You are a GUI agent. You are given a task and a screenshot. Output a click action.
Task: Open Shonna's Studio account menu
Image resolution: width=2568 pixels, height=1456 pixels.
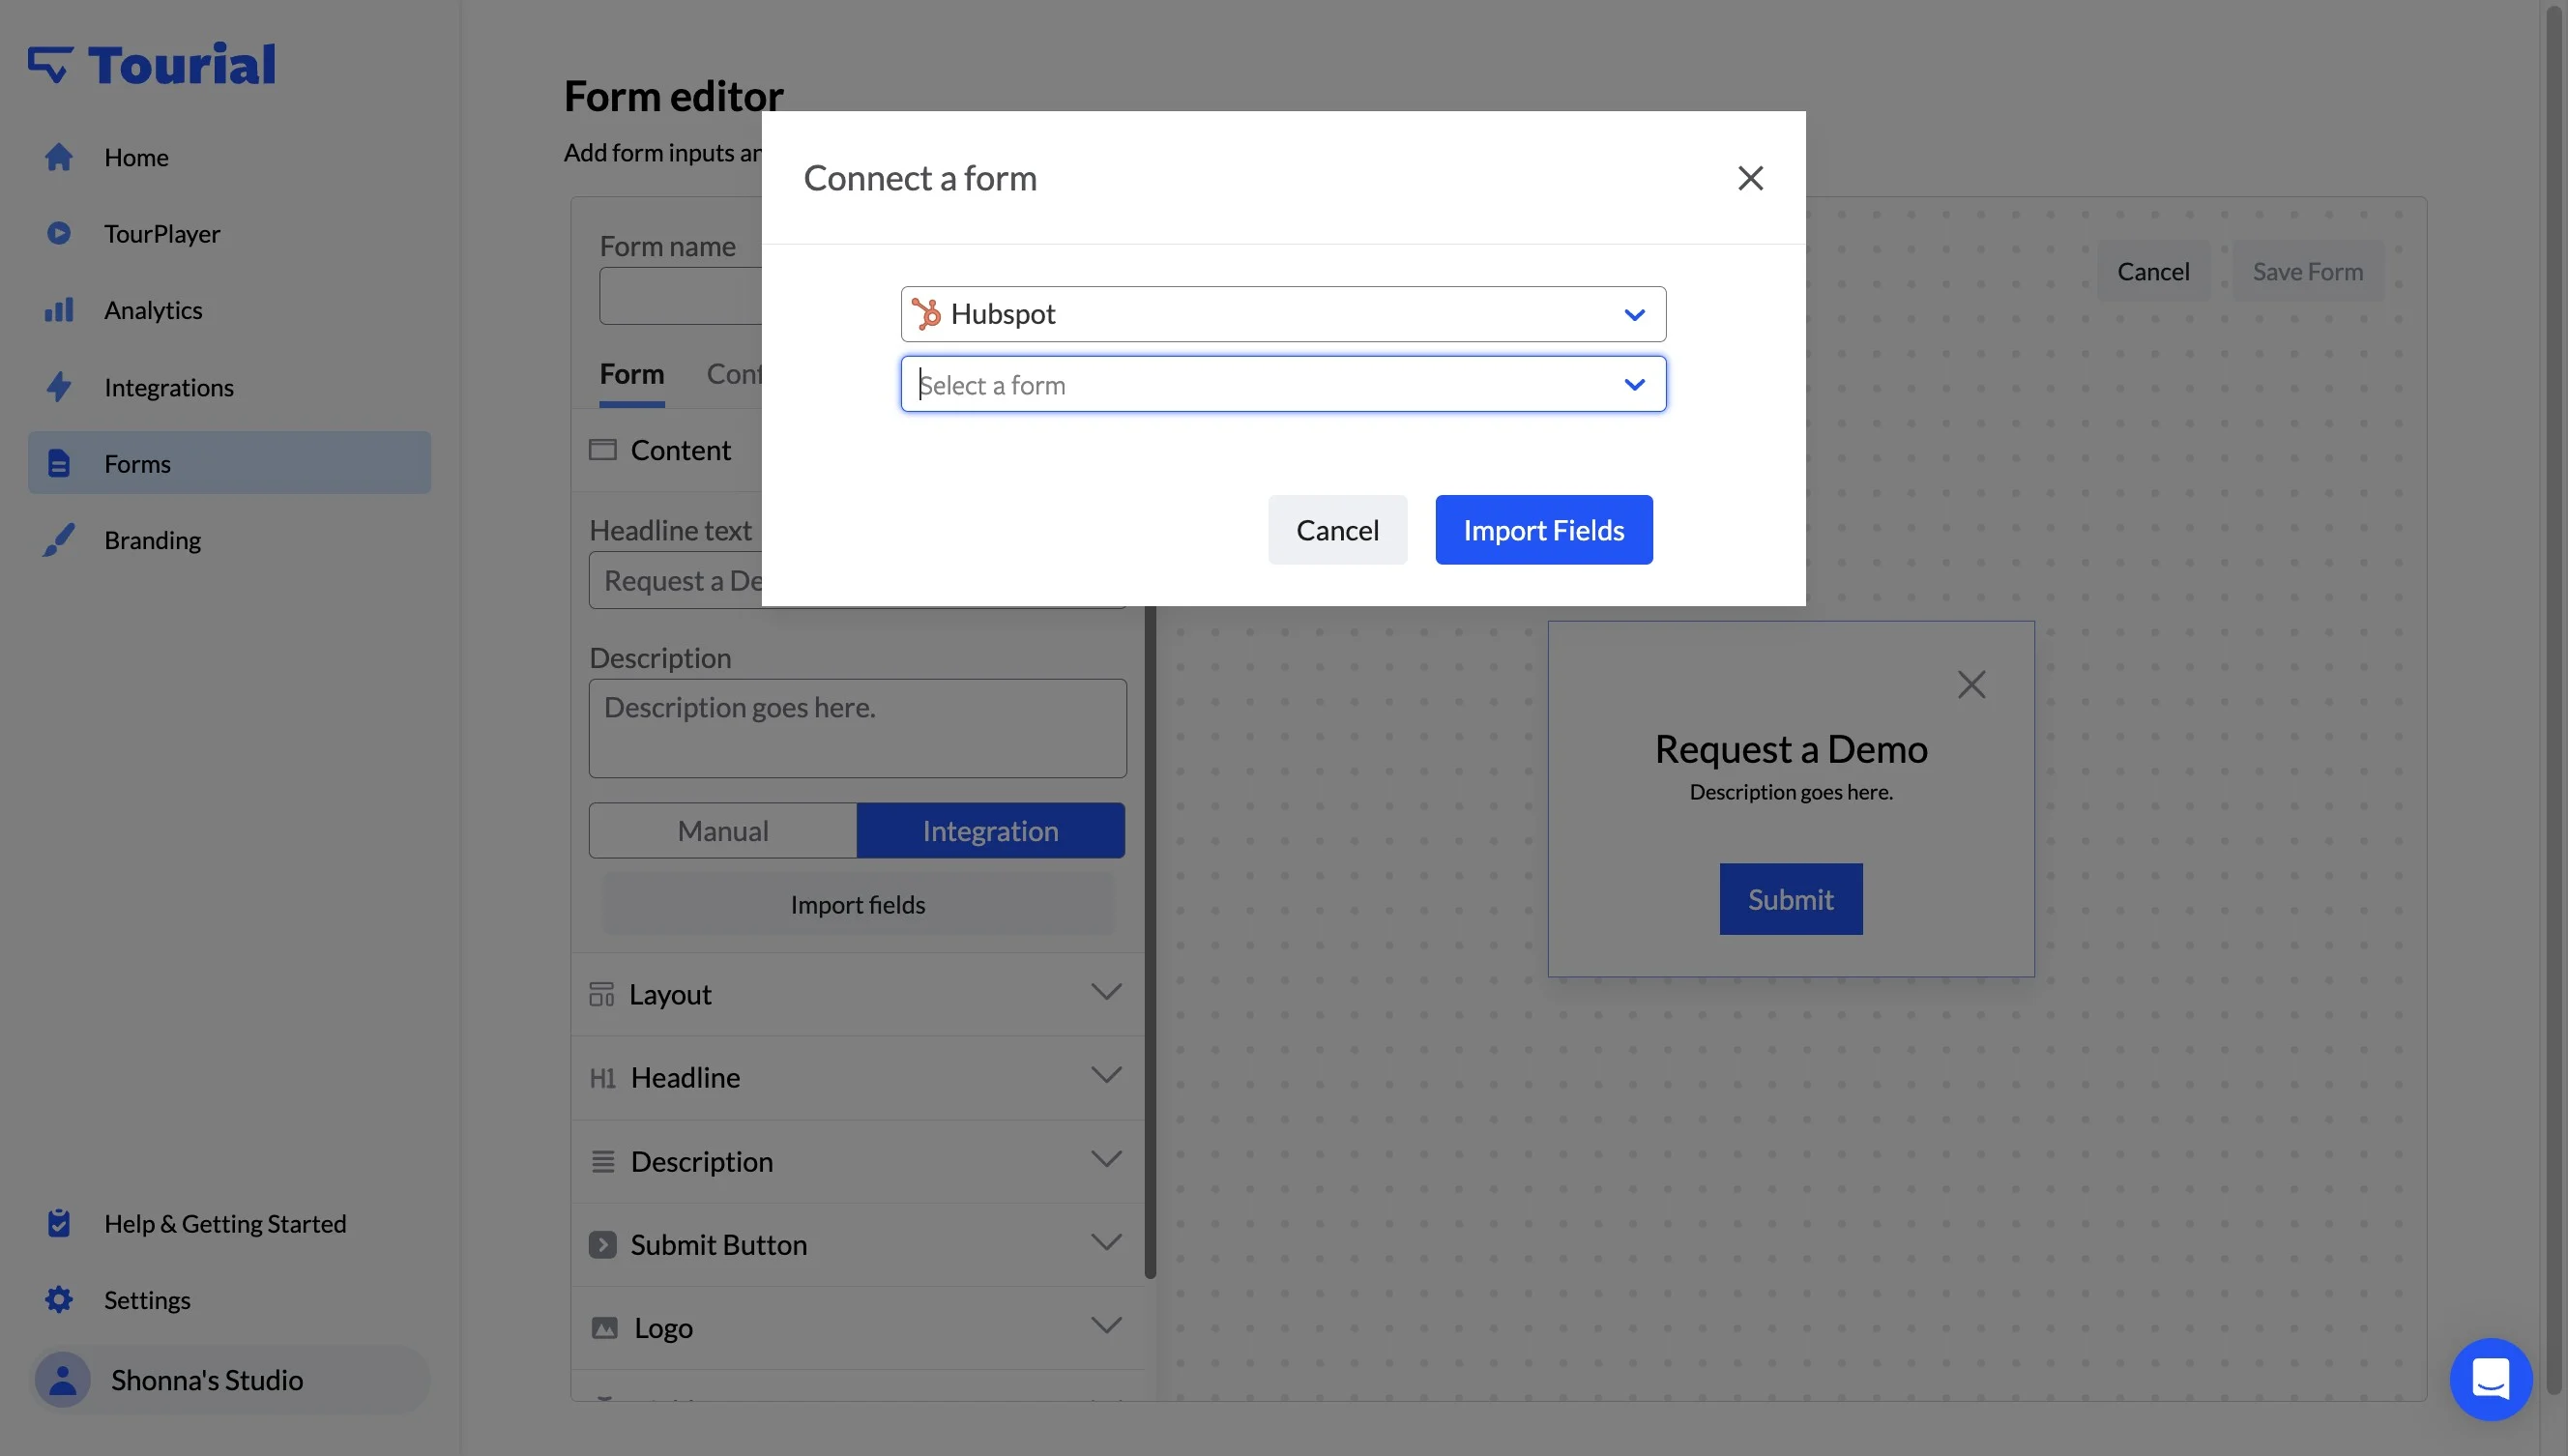pyautogui.click(x=229, y=1380)
